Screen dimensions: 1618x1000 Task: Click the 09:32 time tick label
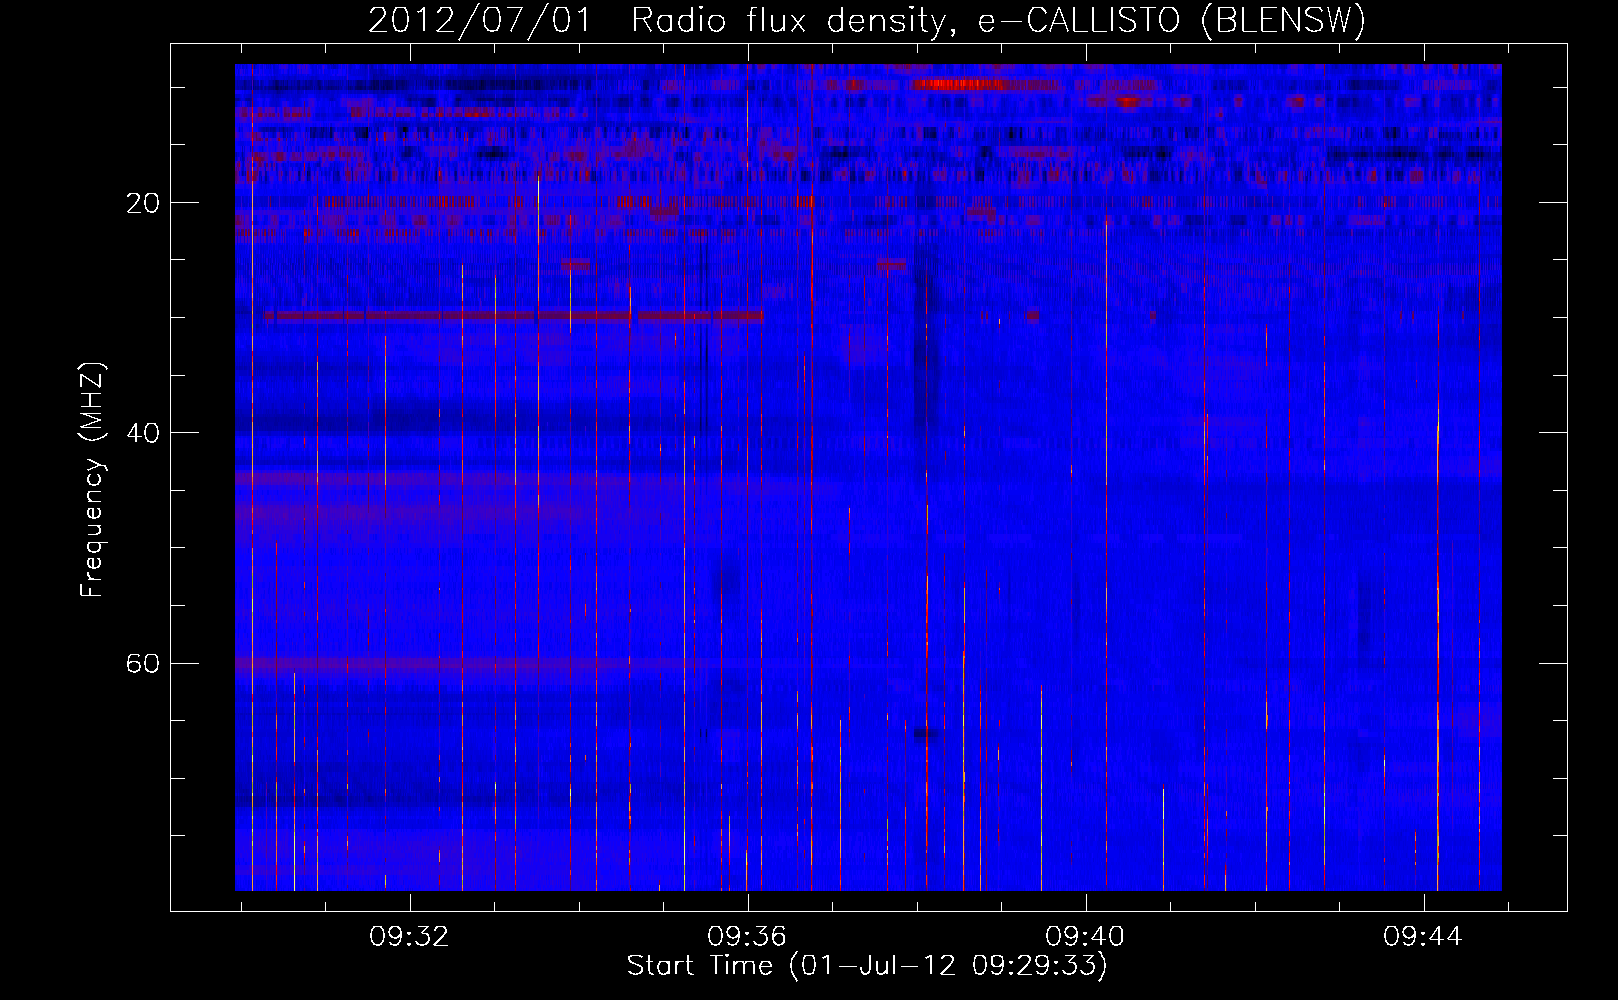click(x=409, y=937)
